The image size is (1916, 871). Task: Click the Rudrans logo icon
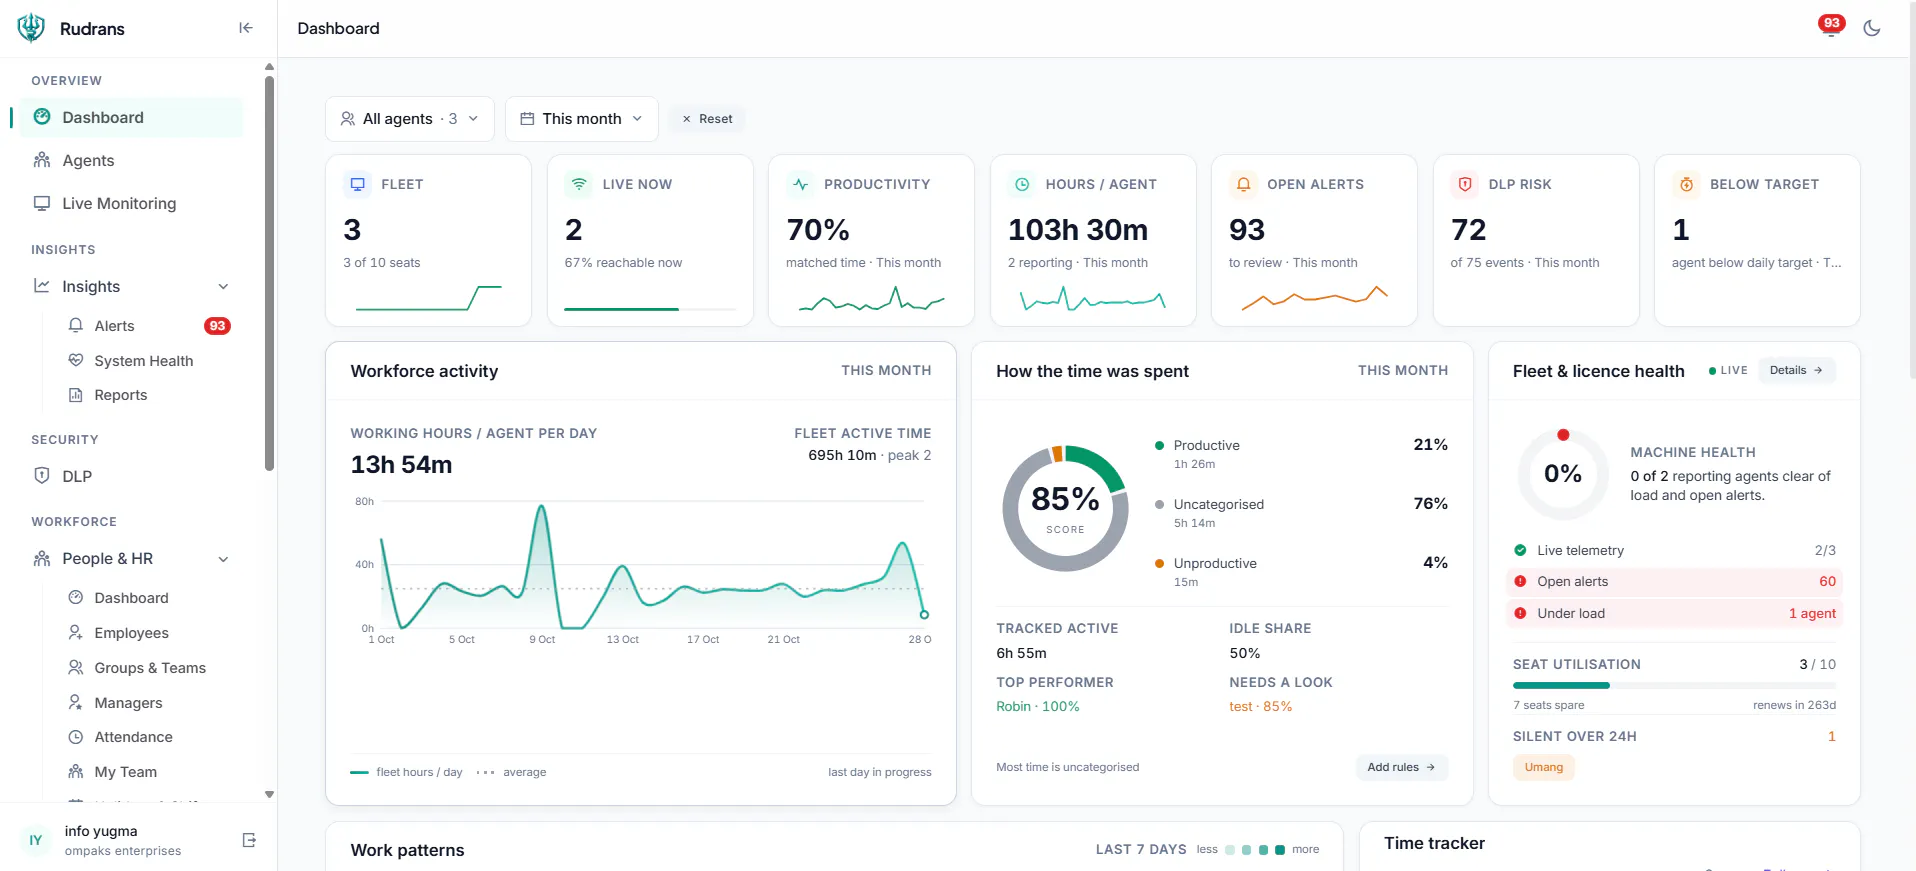(x=32, y=28)
